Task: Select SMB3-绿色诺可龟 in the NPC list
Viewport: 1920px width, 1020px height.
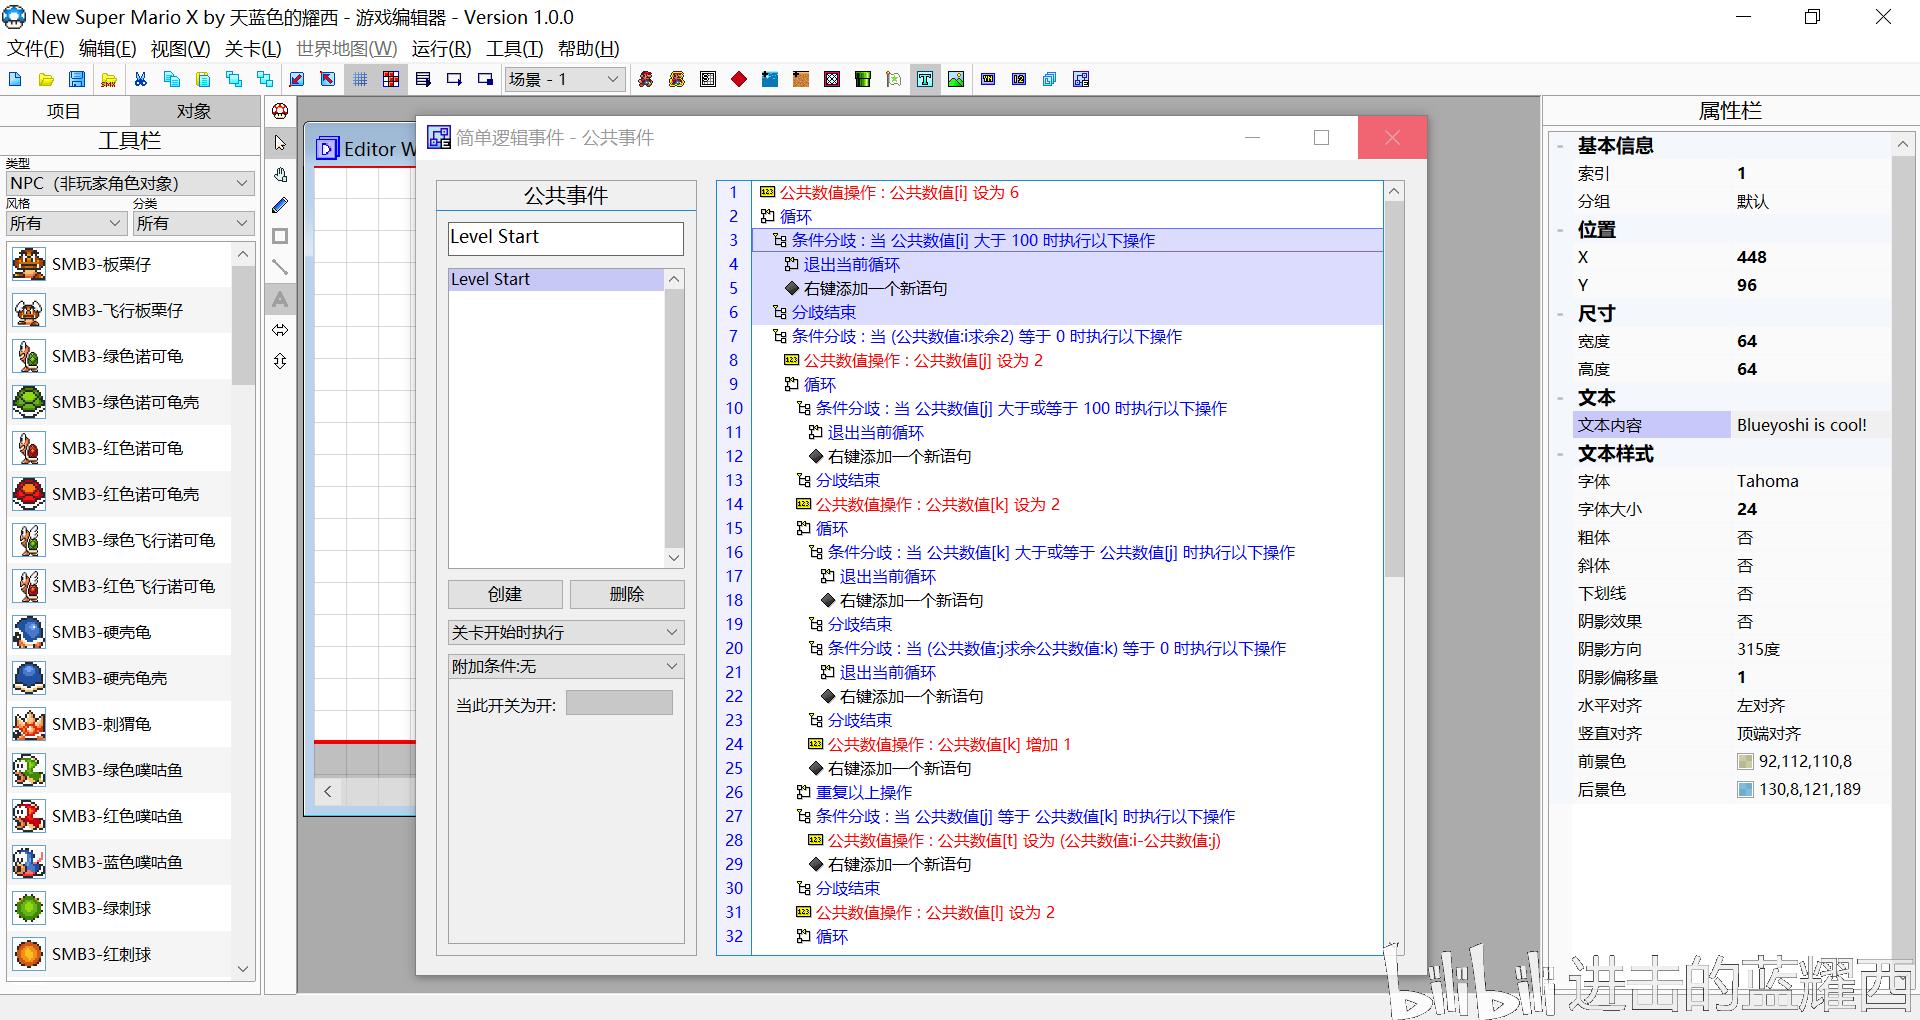Action: click(120, 356)
